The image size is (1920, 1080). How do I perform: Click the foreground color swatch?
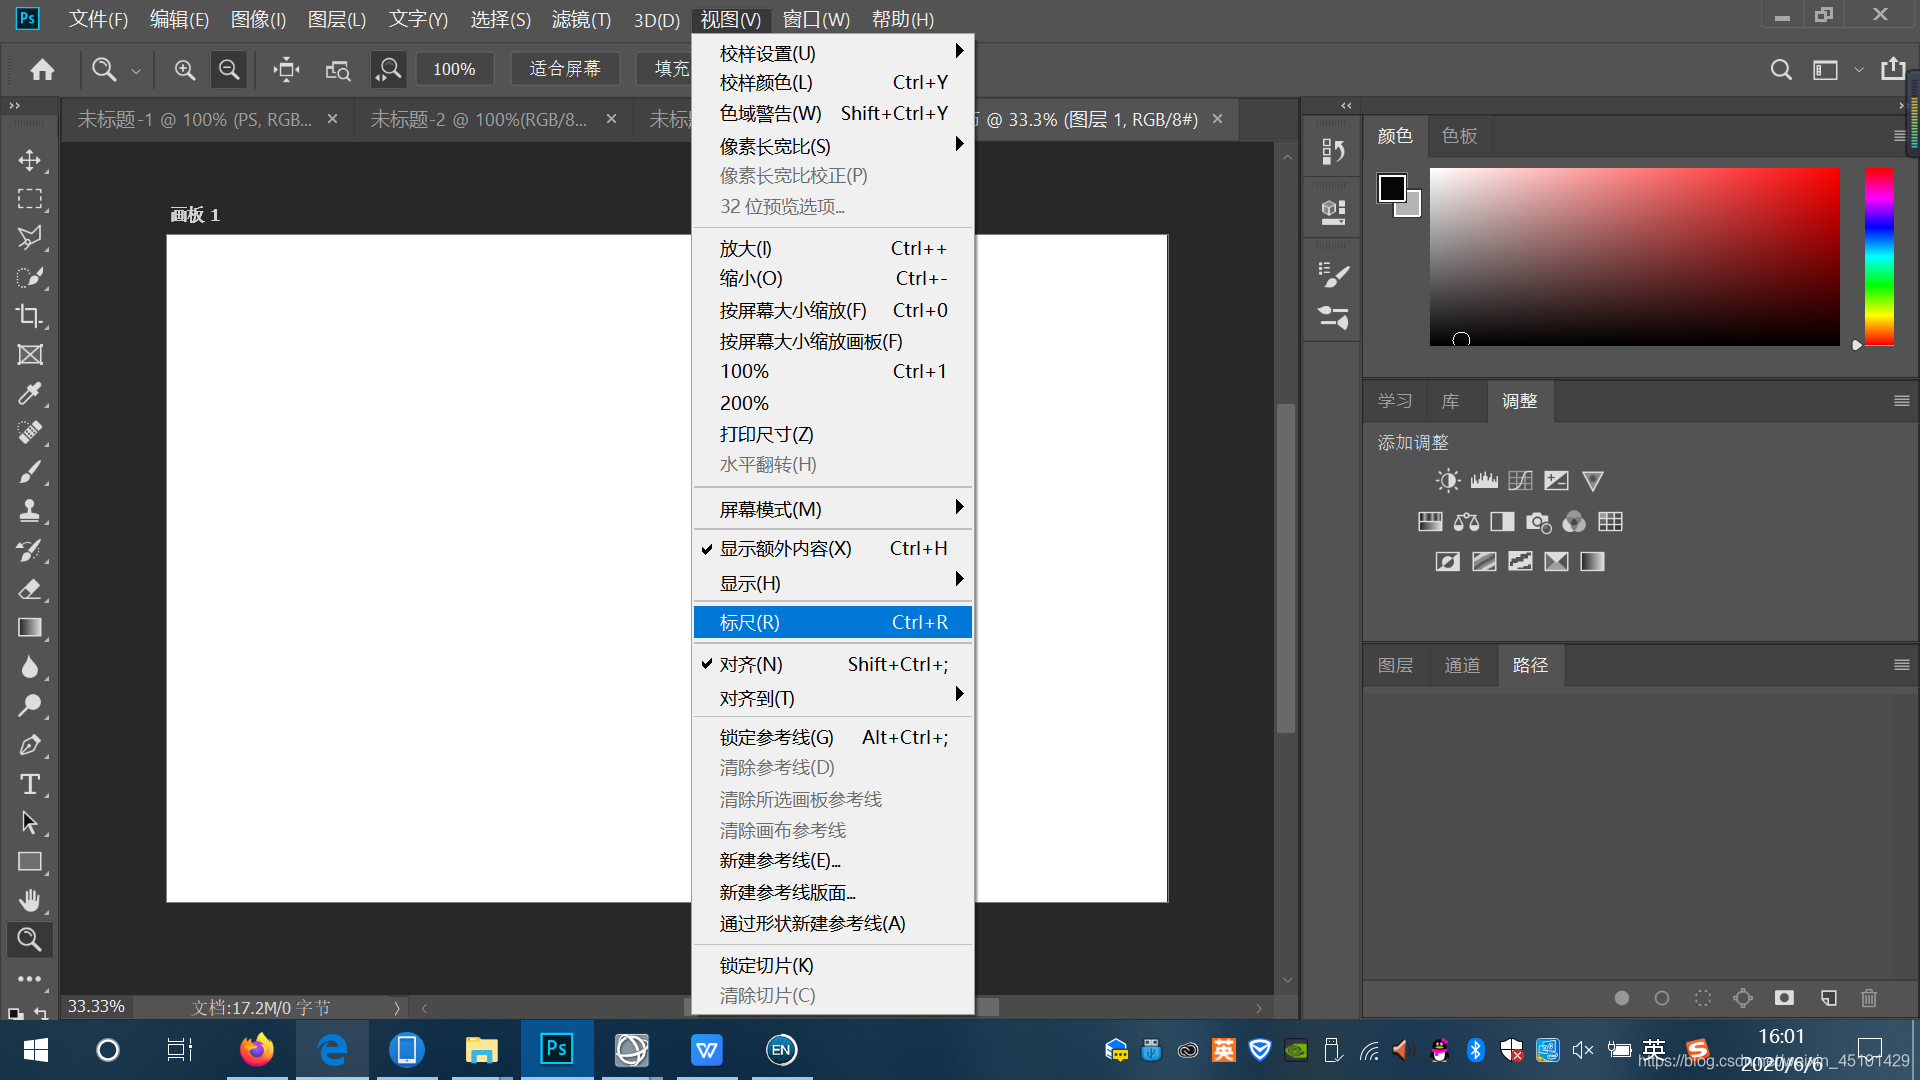click(x=1391, y=188)
